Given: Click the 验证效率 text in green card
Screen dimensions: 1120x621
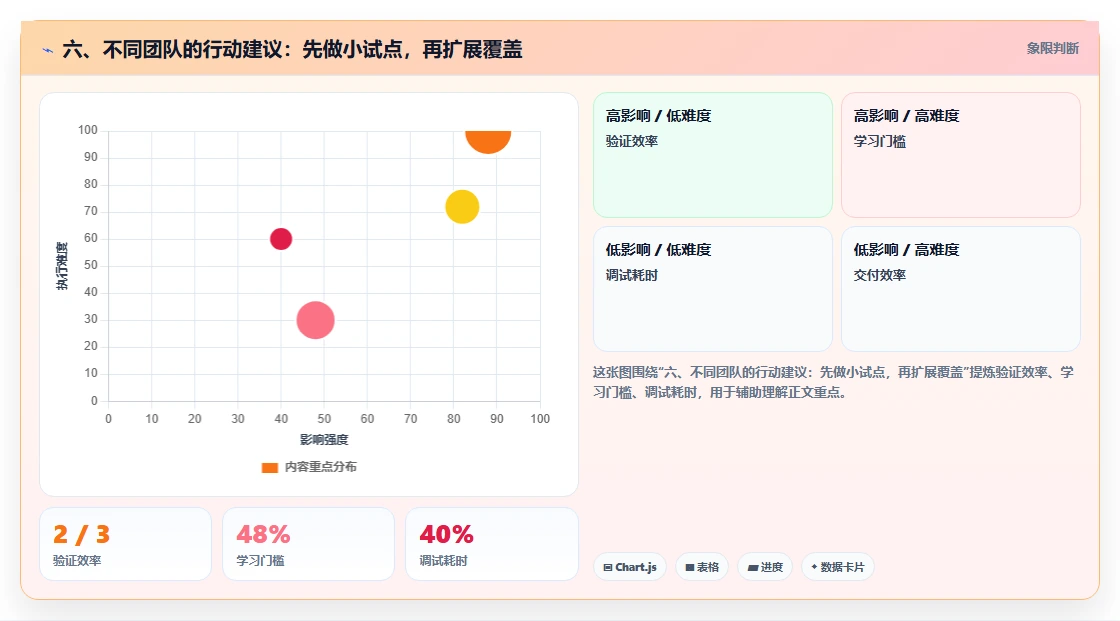Looking at the screenshot, I should (631, 141).
